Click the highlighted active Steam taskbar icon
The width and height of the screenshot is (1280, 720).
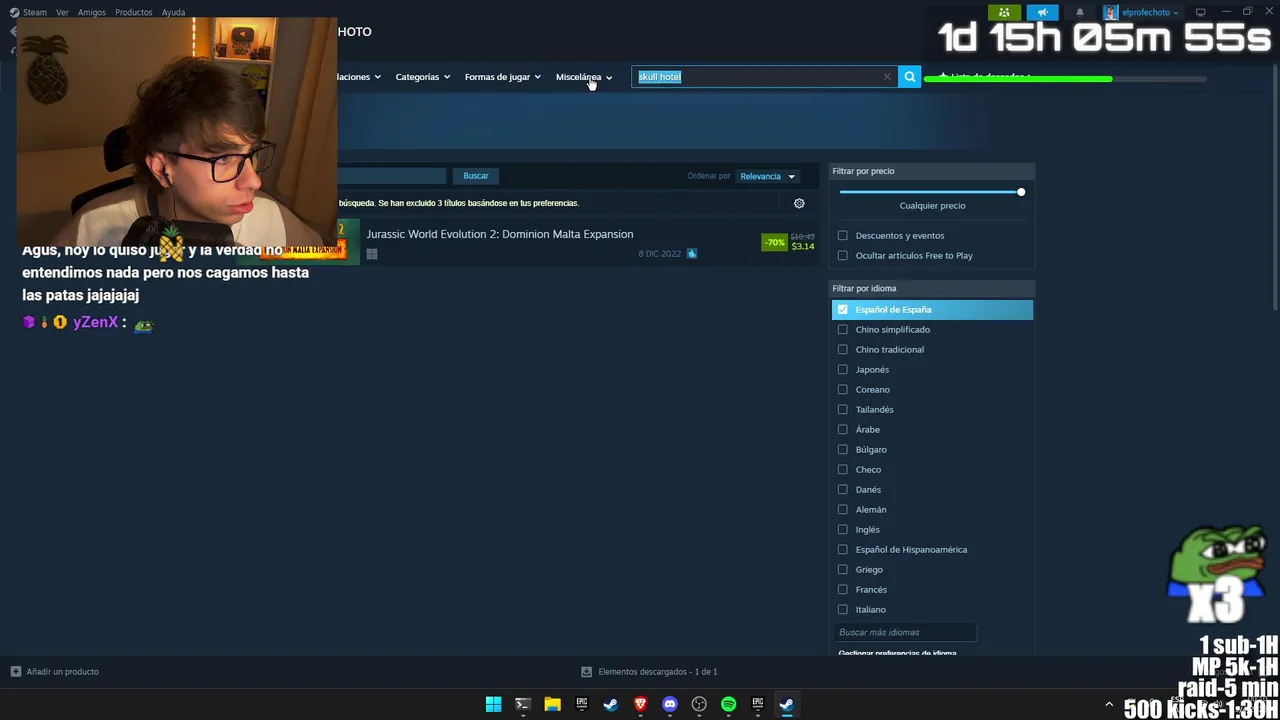click(787, 704)
